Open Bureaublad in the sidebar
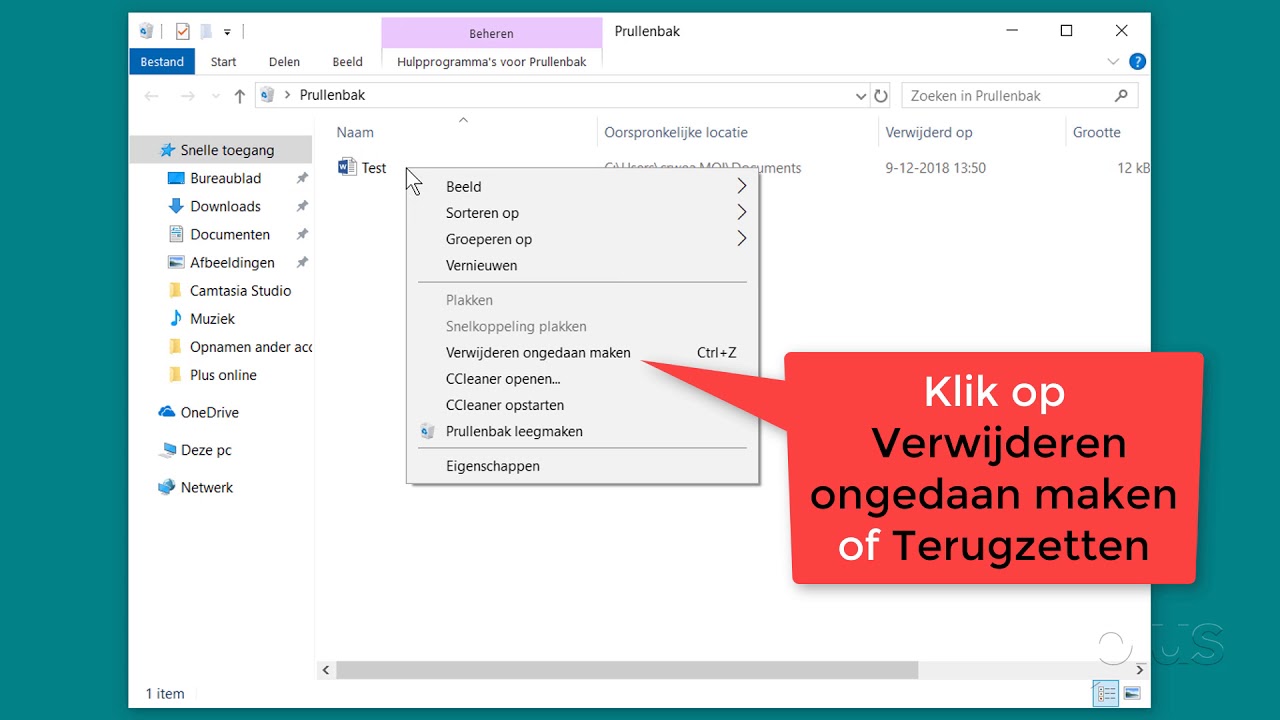The height and width of the screenshot is (720, 1280). 215,178
